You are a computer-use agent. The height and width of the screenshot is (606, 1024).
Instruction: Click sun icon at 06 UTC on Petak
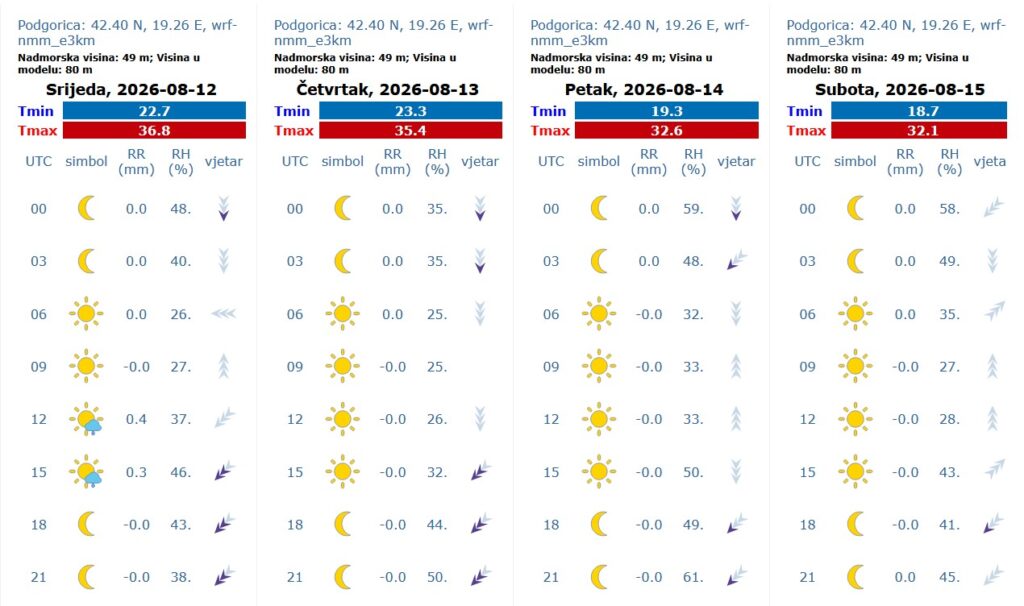pyautogui.click(x=599, y=313)
